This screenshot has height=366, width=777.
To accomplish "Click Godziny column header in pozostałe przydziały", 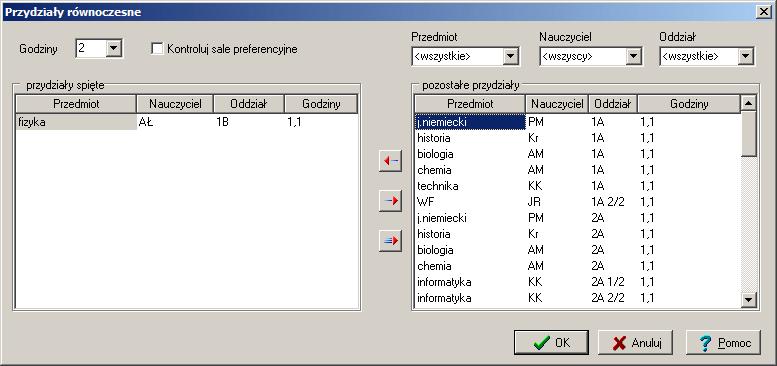I will pyautogui.click(x=689, y=104).
